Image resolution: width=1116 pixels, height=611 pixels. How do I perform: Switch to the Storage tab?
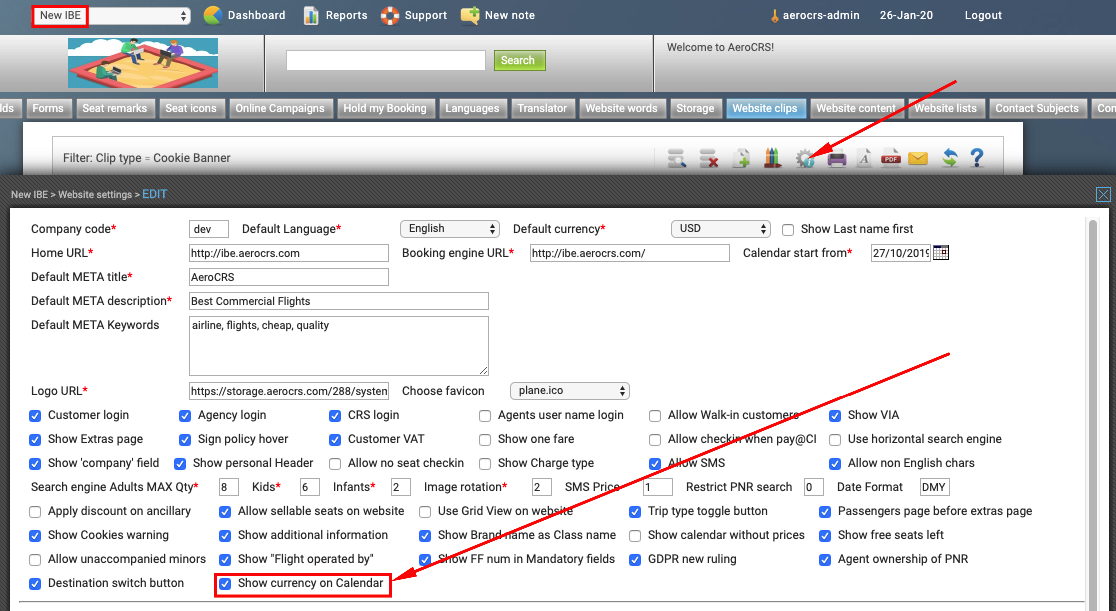695,108
